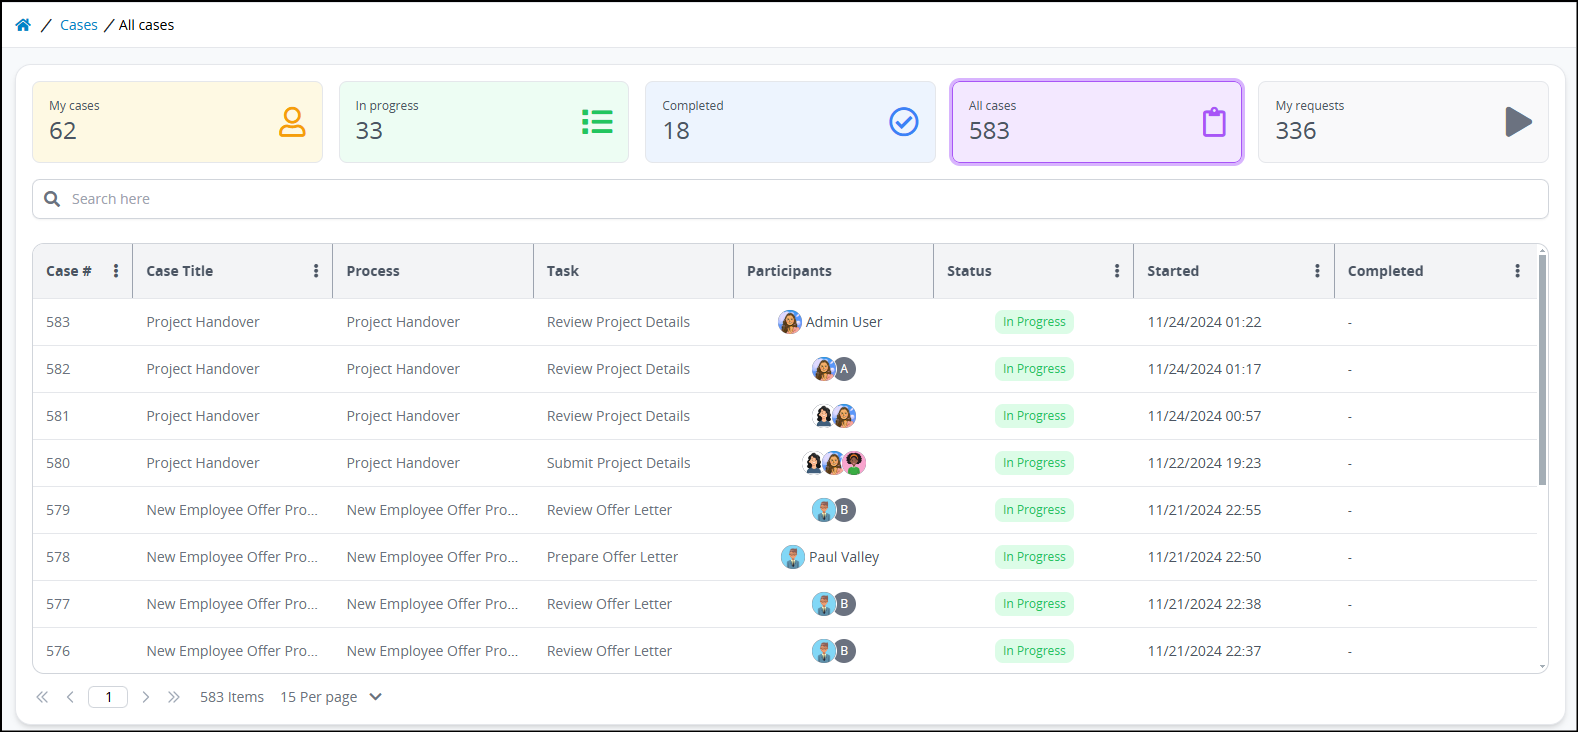The height and width of the screenshot is (732, 1578).
Task: Open the My requests card
Action: 1403,122
